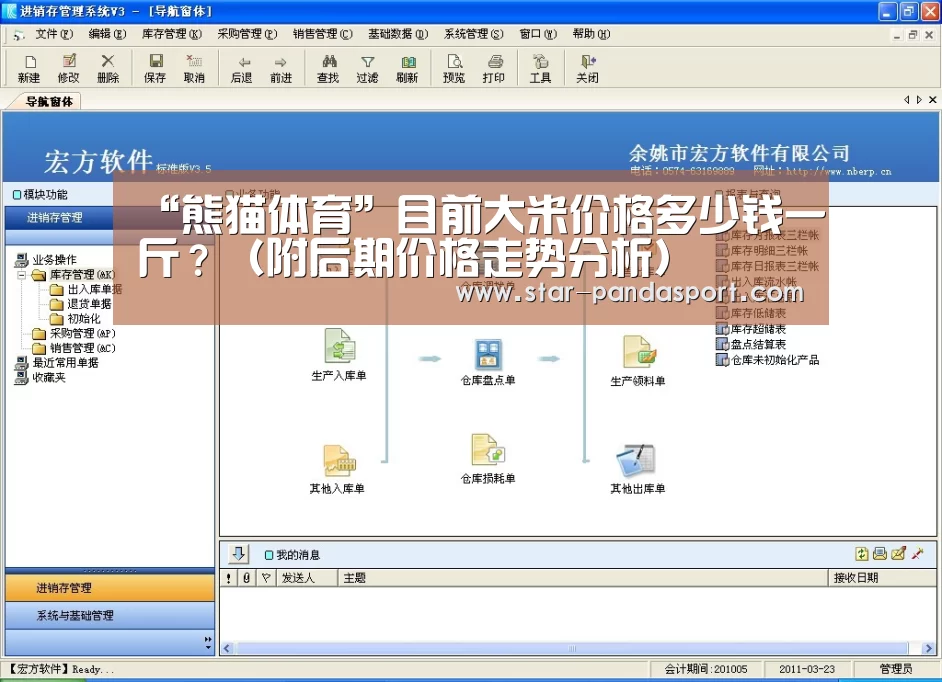Open the 其他出库单 workflow icon
The height and width of the screenshot is (682, 942).
pos(636,461)
